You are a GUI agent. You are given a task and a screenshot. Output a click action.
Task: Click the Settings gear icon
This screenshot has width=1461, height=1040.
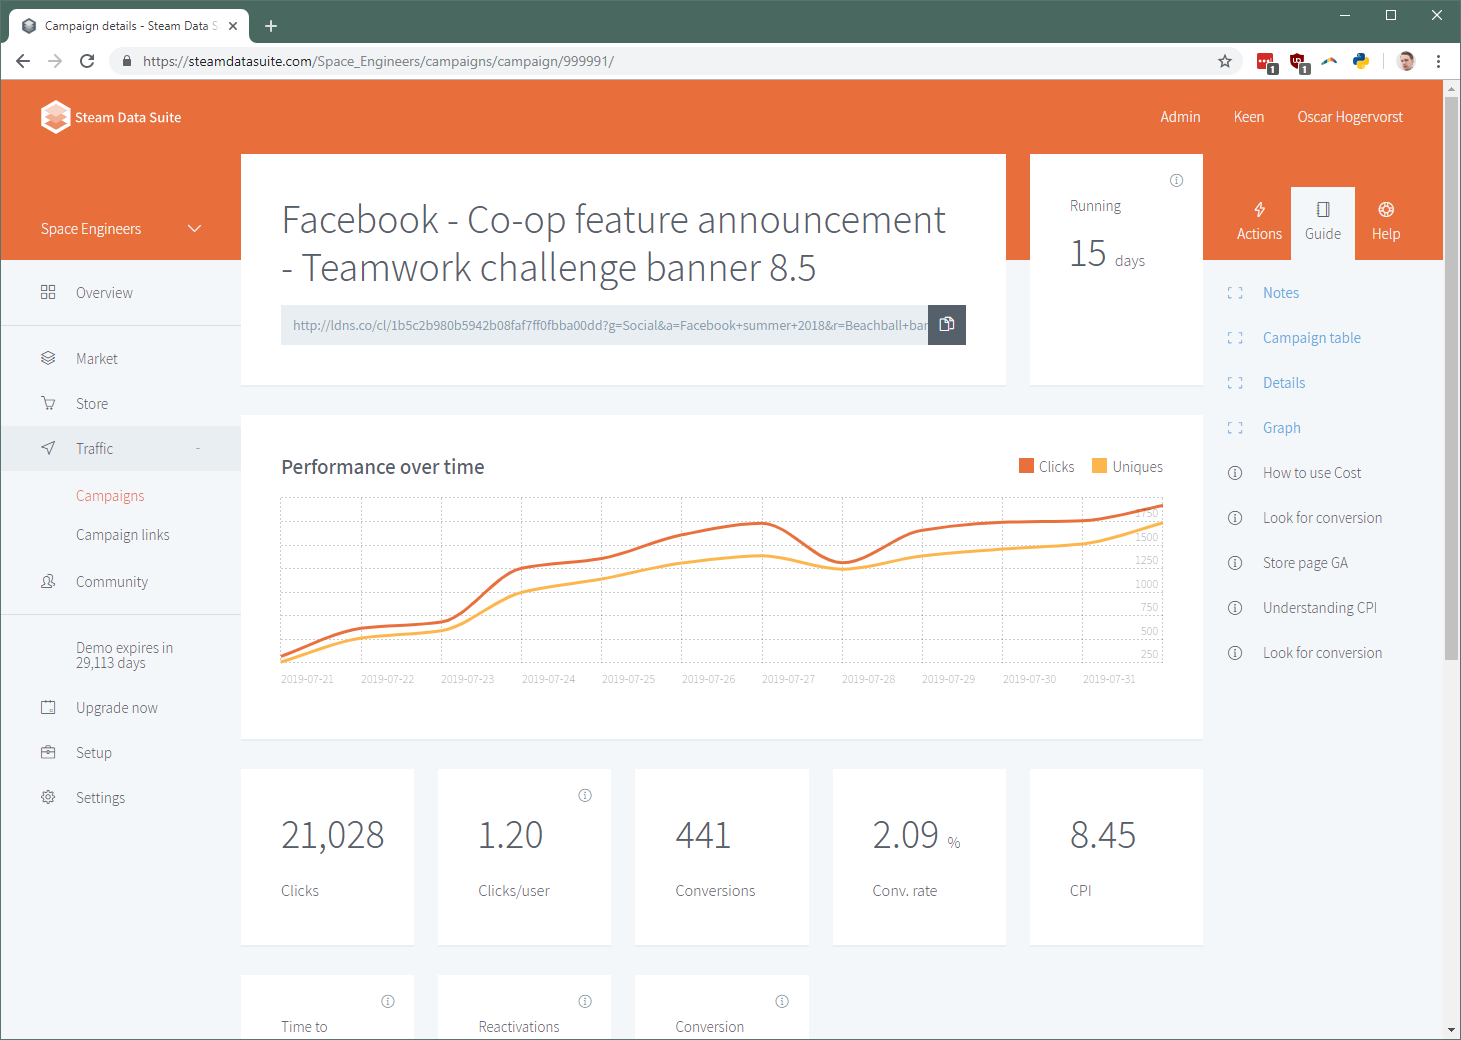[x=48, y=797]
